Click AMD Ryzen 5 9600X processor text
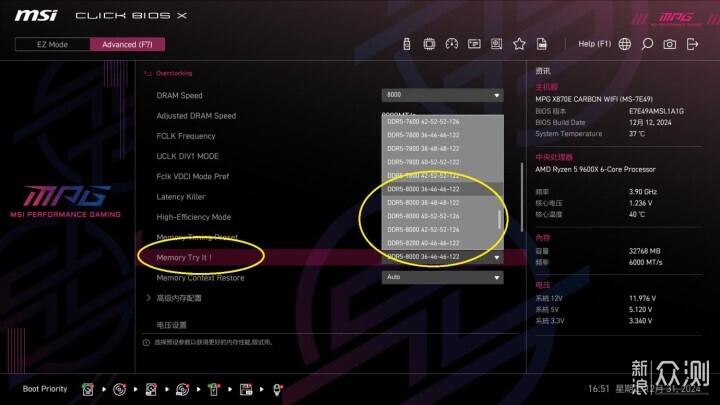The width and height of the screenshot is (720, 405). (595, 169)
